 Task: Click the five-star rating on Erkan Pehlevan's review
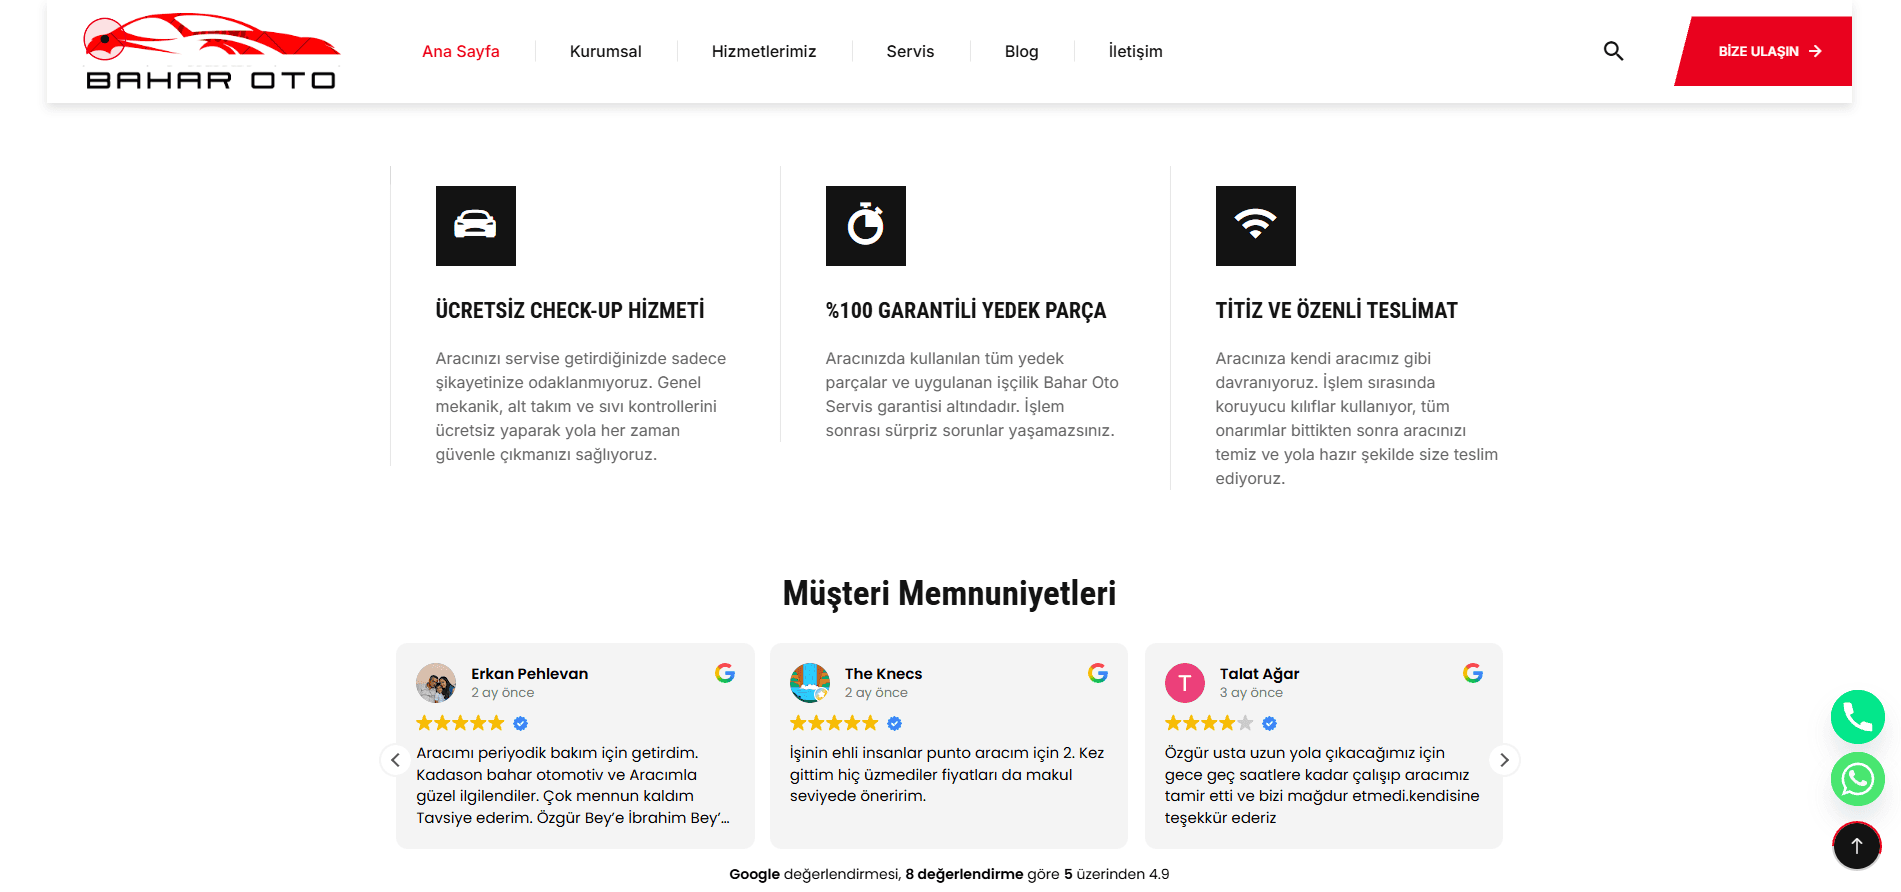[x=460, y=723]
